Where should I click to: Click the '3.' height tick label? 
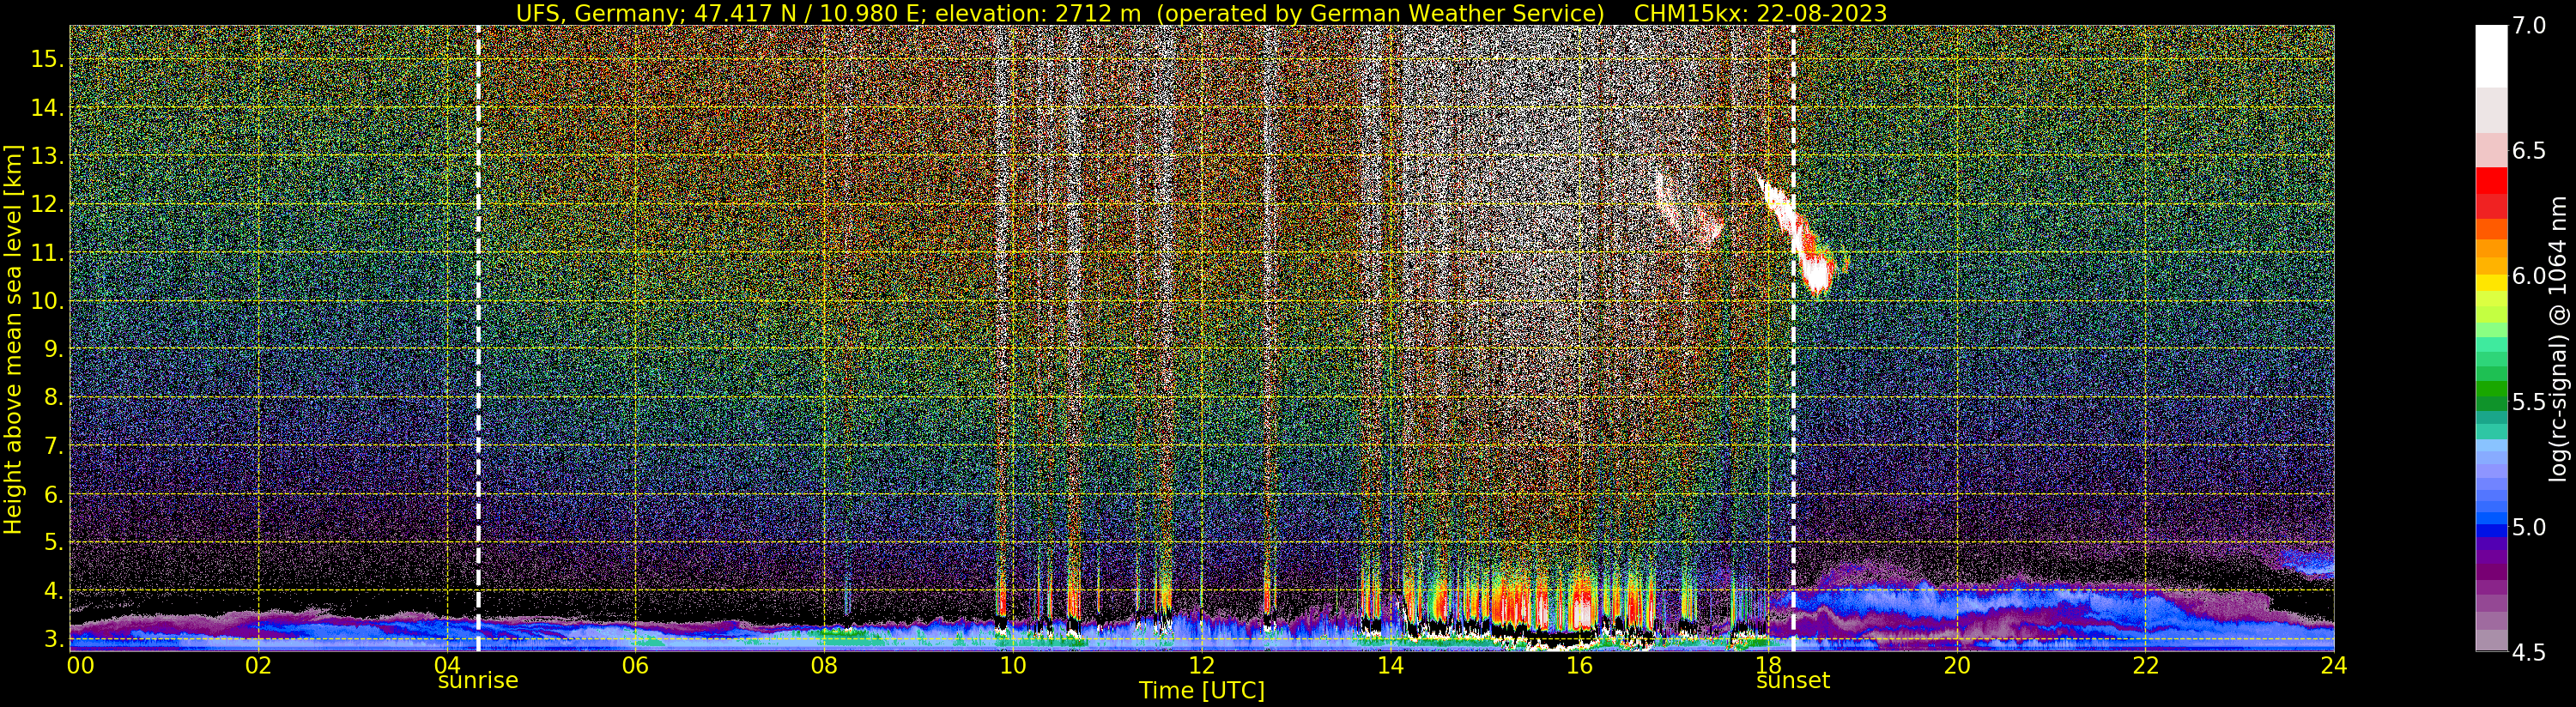(52, 638)
